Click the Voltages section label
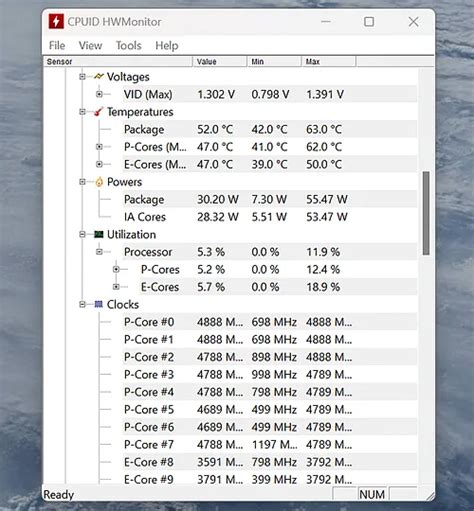Viewport: 474px width, 511px height. [x=128, y=77]
